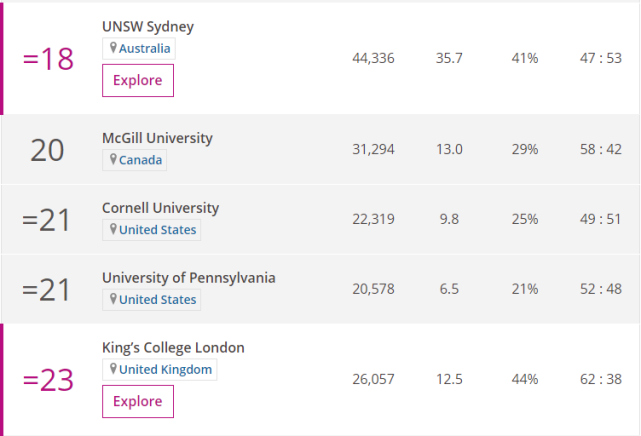Click the =23 rank for King's College

[48, 381]
